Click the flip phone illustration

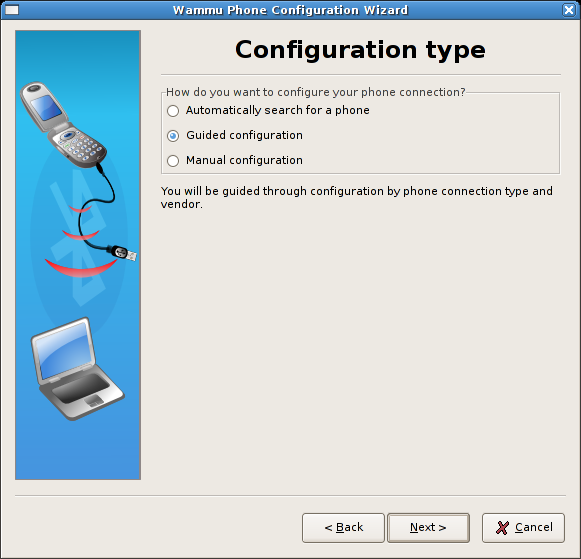pyautogui.click(x=63, y=124)
